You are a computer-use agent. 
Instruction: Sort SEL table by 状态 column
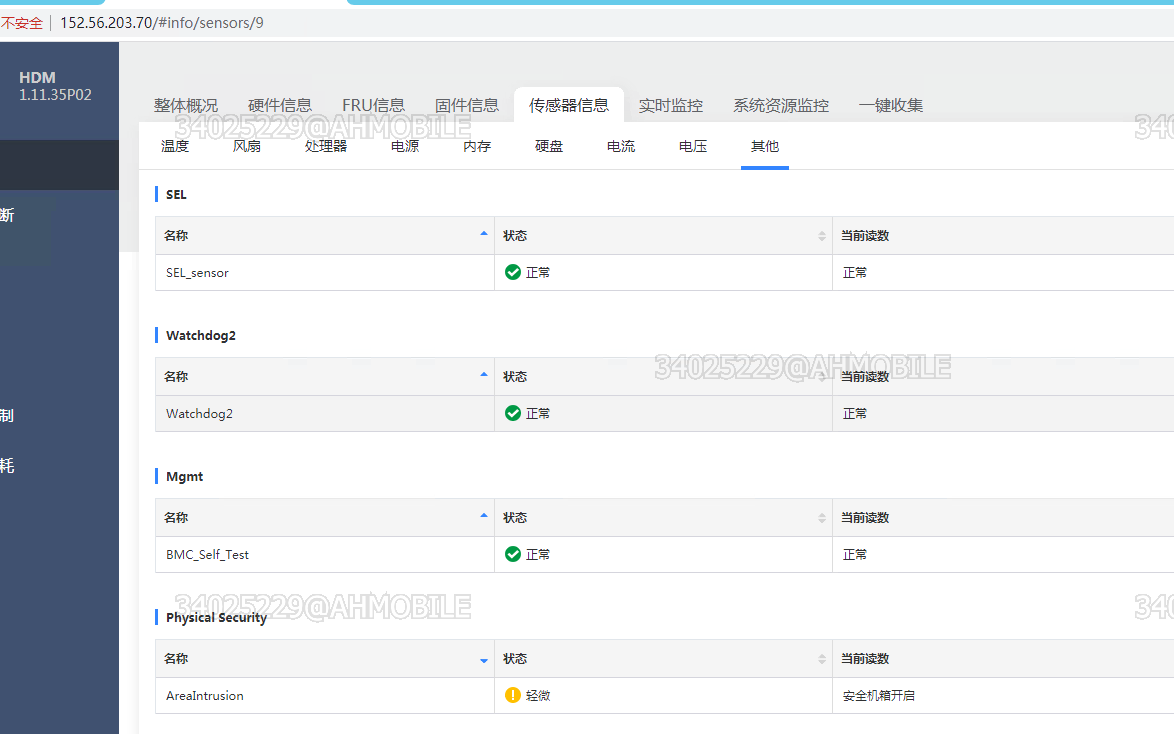point(663,236)
